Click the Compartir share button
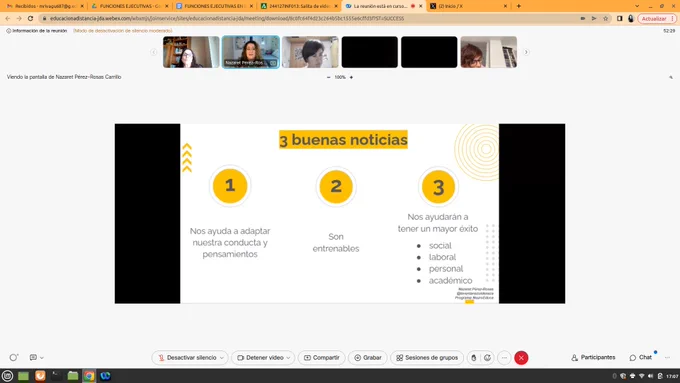Screen dimensions: 680x383 [321, 358]
